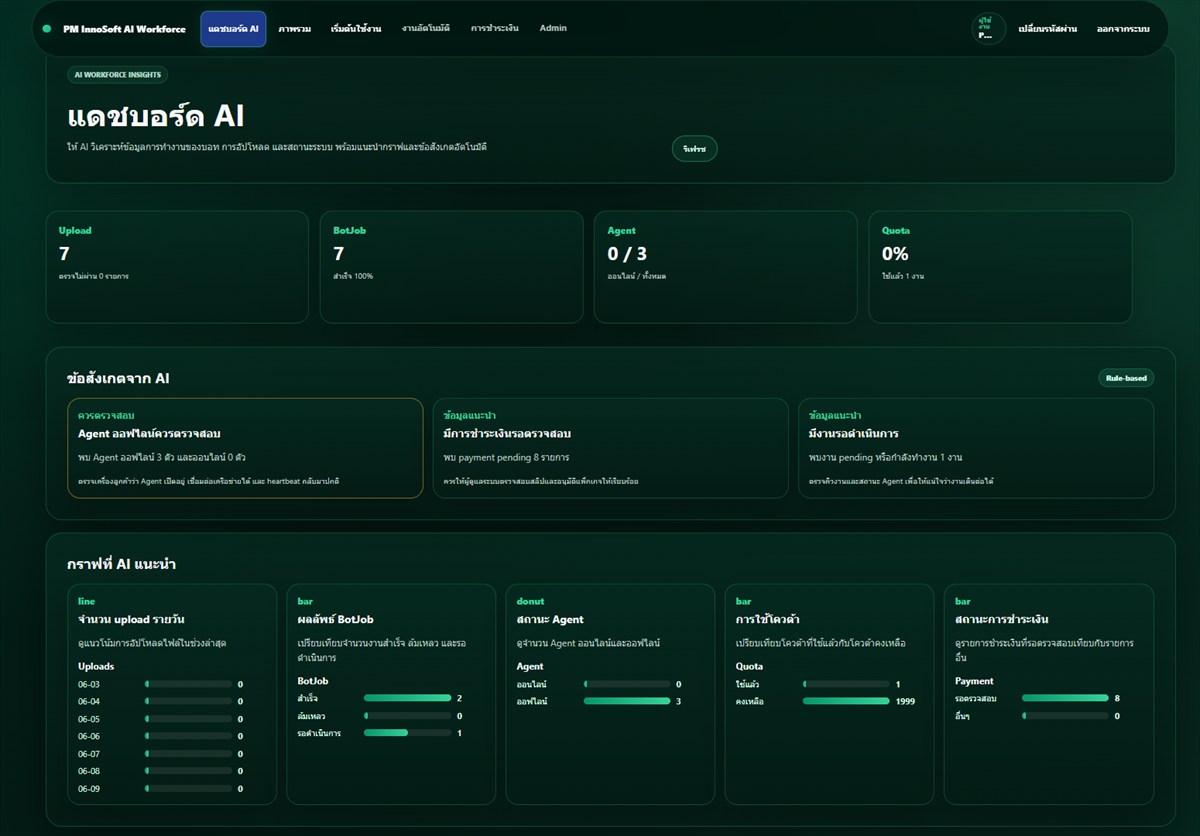Click the 'สำเร็จ 100%' text in BotJob card
Image resolution: width=1200 pixels, height=836 pixels.
[x=353, y=276]
